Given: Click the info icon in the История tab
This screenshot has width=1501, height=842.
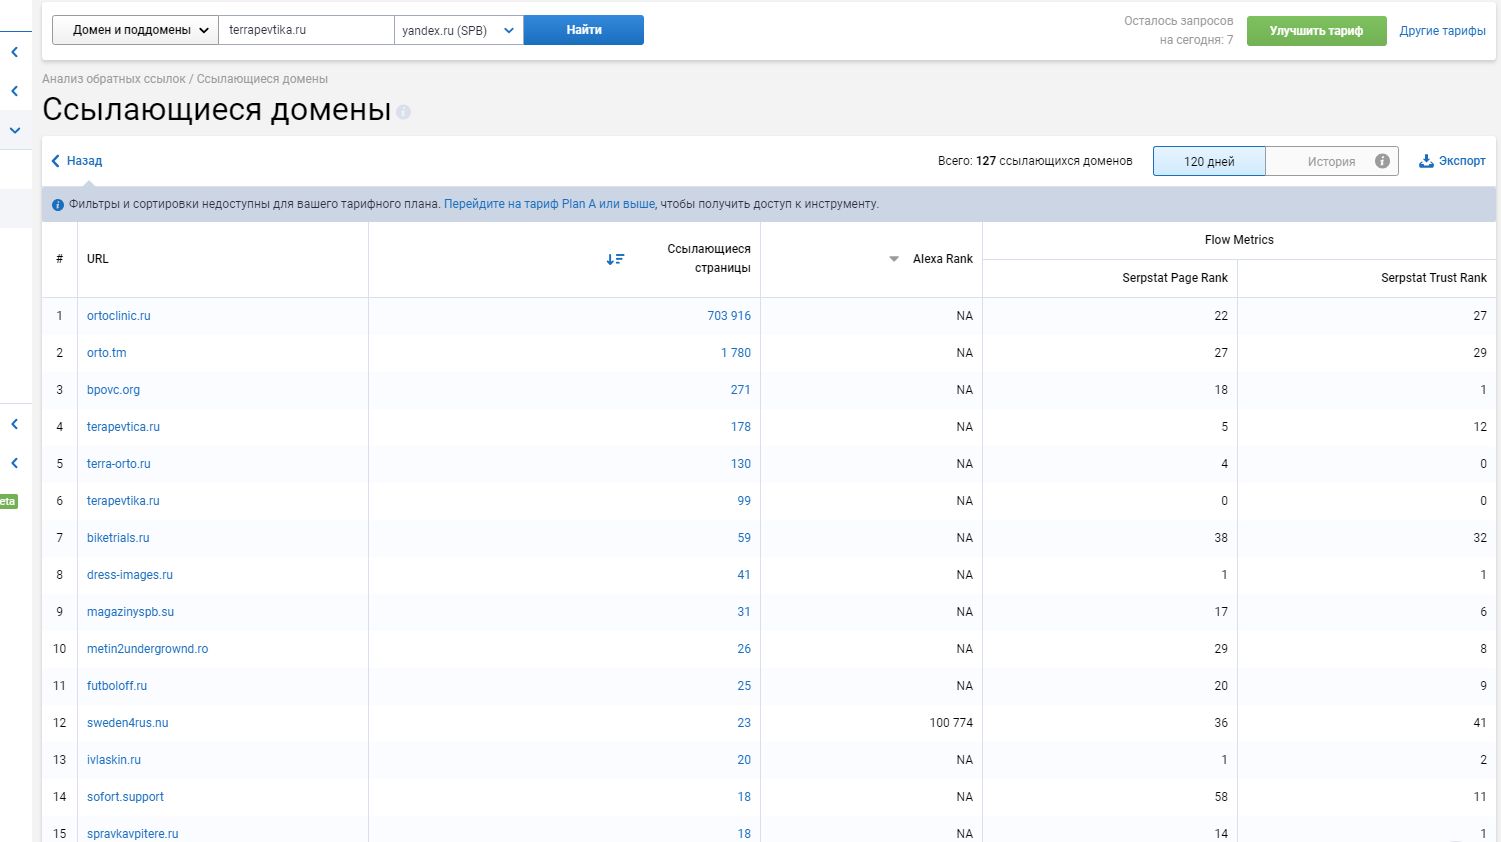Looking at the screenshot, I should click(x=1382, y=161).
